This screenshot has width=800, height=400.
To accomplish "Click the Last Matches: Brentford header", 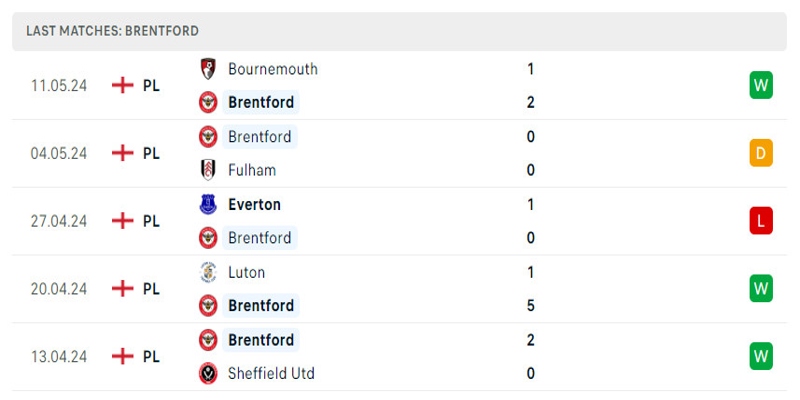I will (112, 31).
